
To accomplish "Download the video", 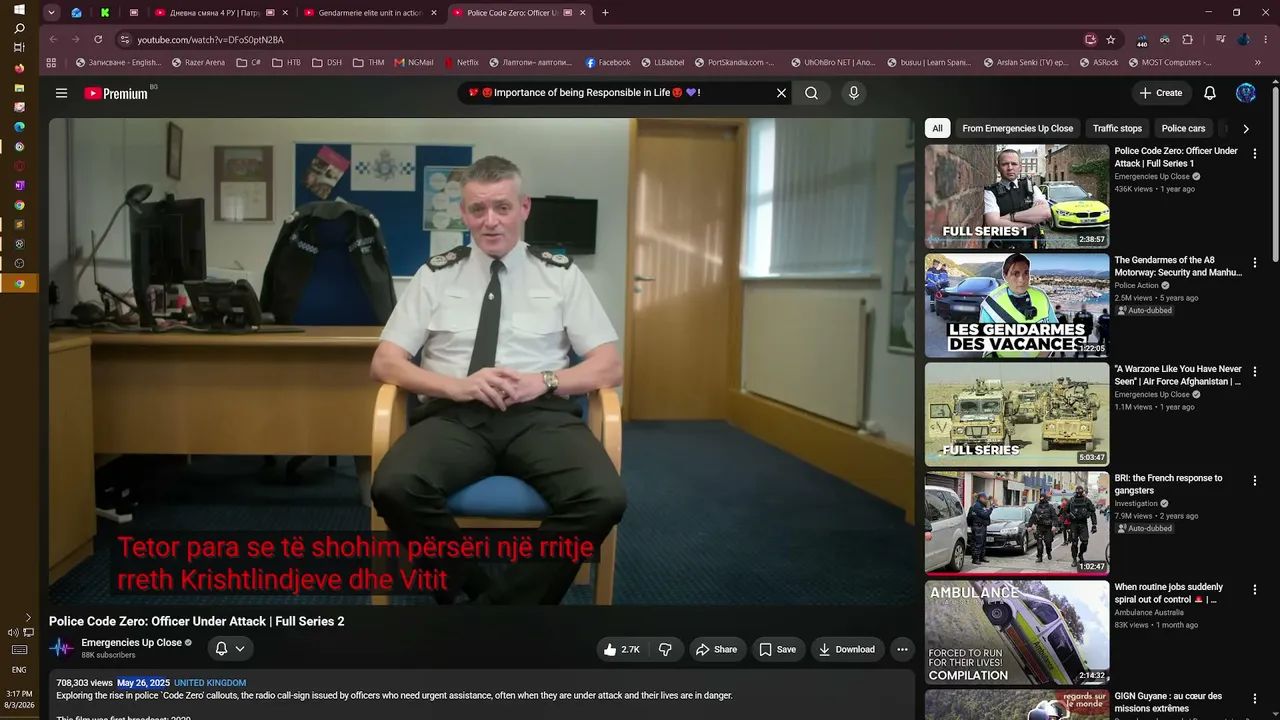I will click(847, 649).
